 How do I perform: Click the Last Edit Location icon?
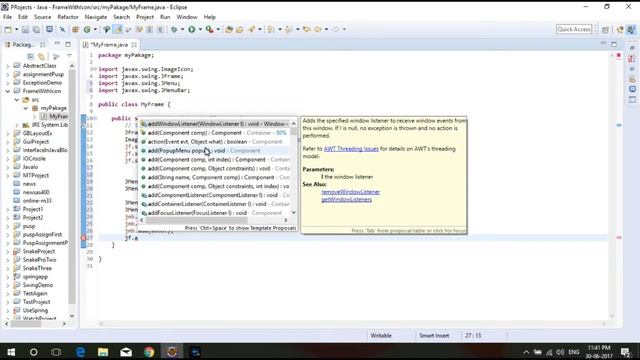click(x=307, y=29)
